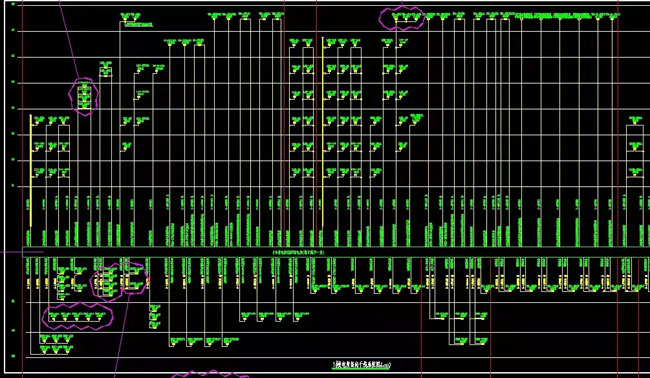
Task: Select the red vertical line near left border
Action: (22, 189)
